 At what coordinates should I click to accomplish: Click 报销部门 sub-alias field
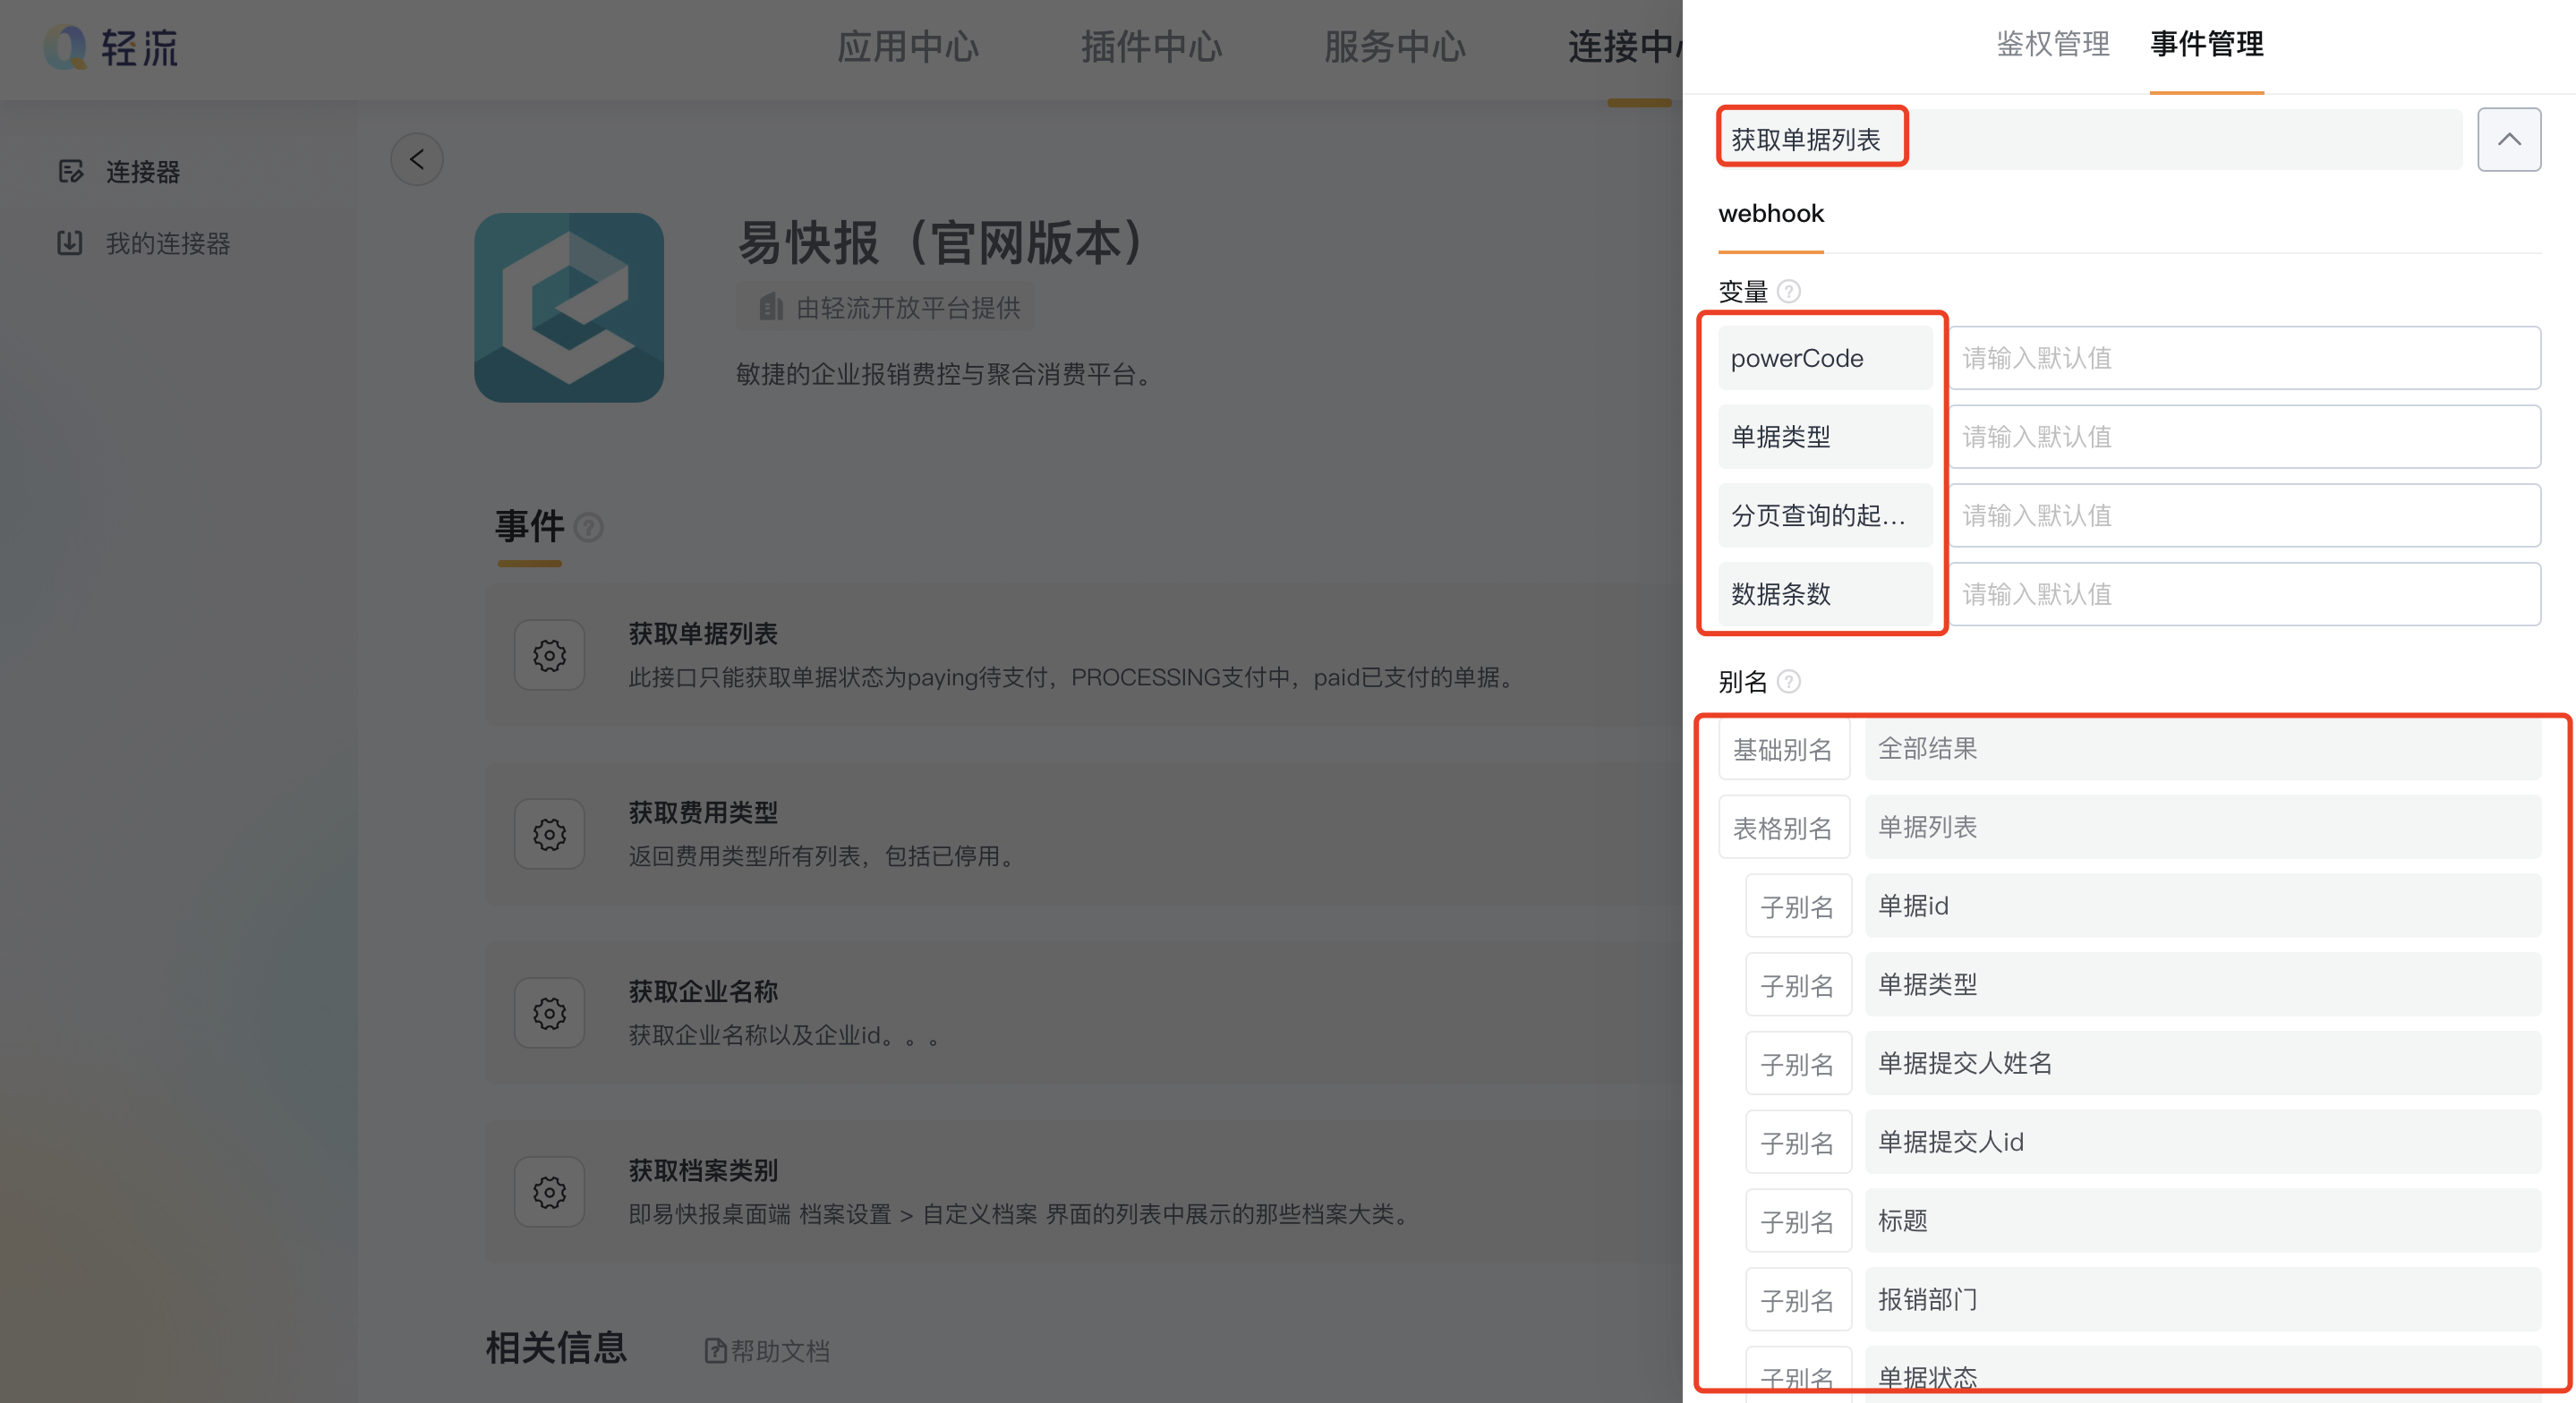[2203, 1300]
